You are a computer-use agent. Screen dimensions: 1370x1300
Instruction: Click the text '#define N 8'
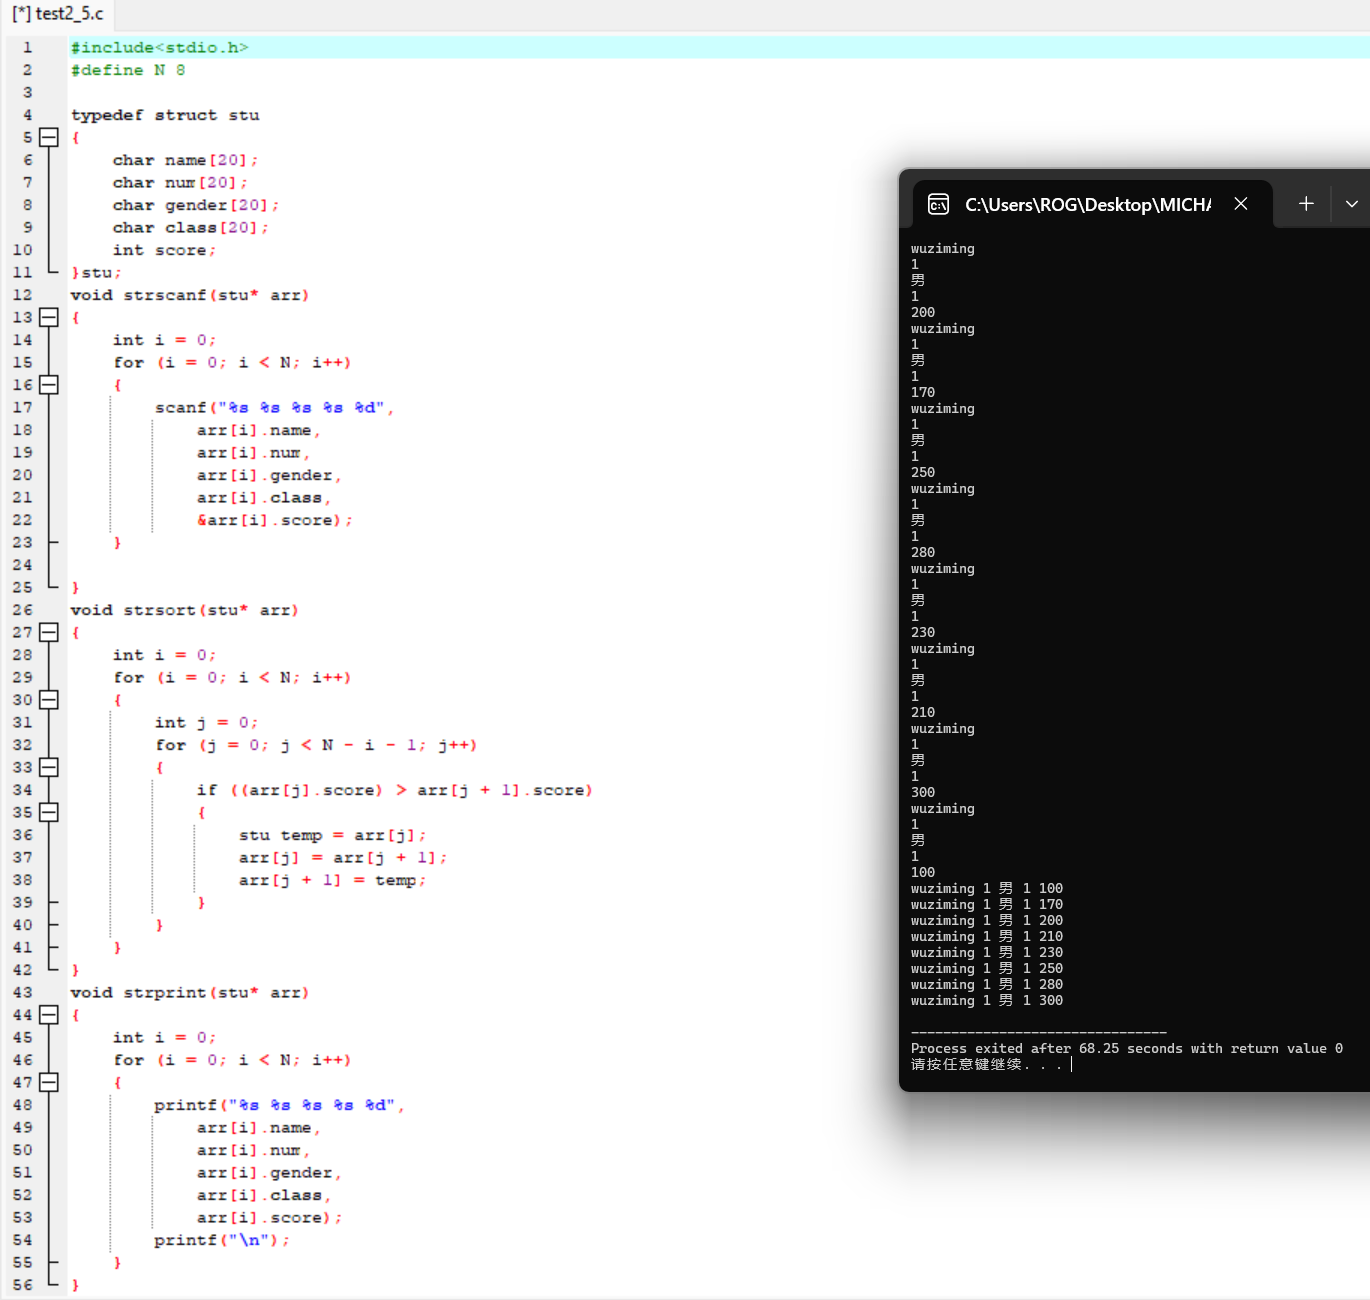[x=128, y=70]
